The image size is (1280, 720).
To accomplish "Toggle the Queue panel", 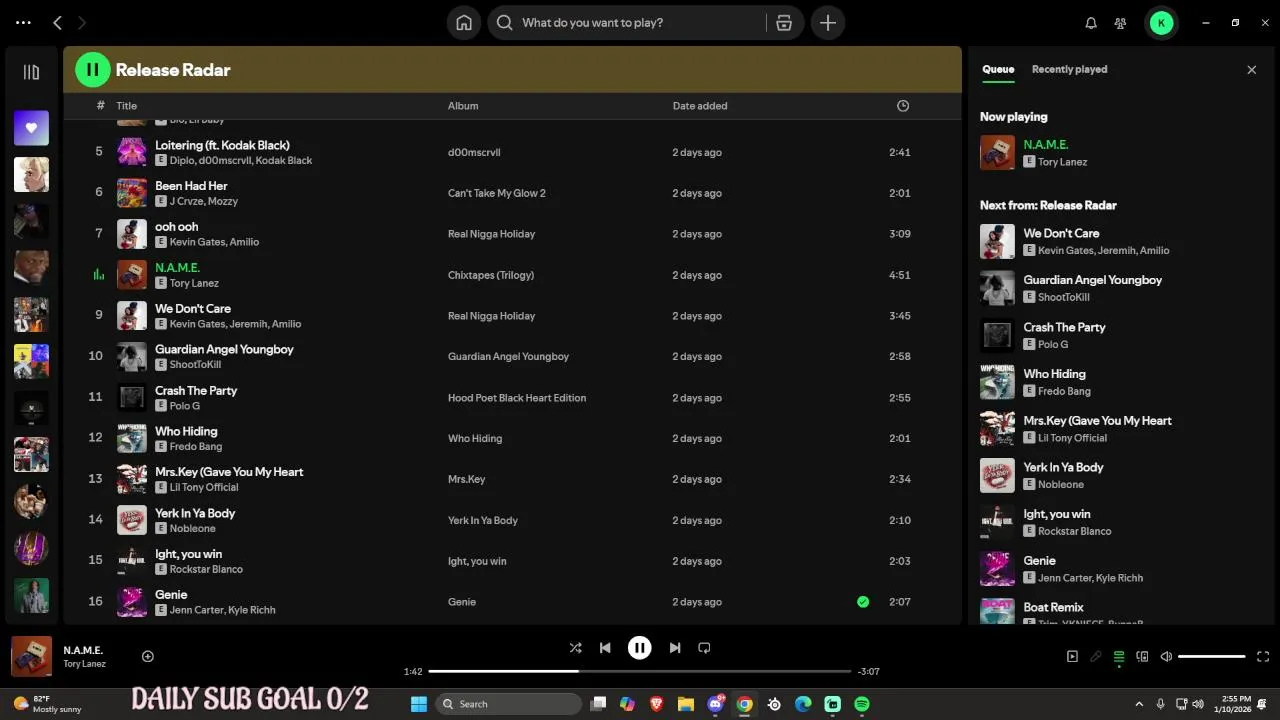I will tap(1119, 657).
